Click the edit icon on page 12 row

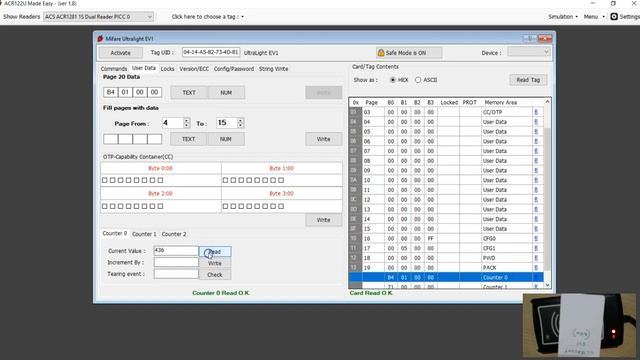(536, 200)
